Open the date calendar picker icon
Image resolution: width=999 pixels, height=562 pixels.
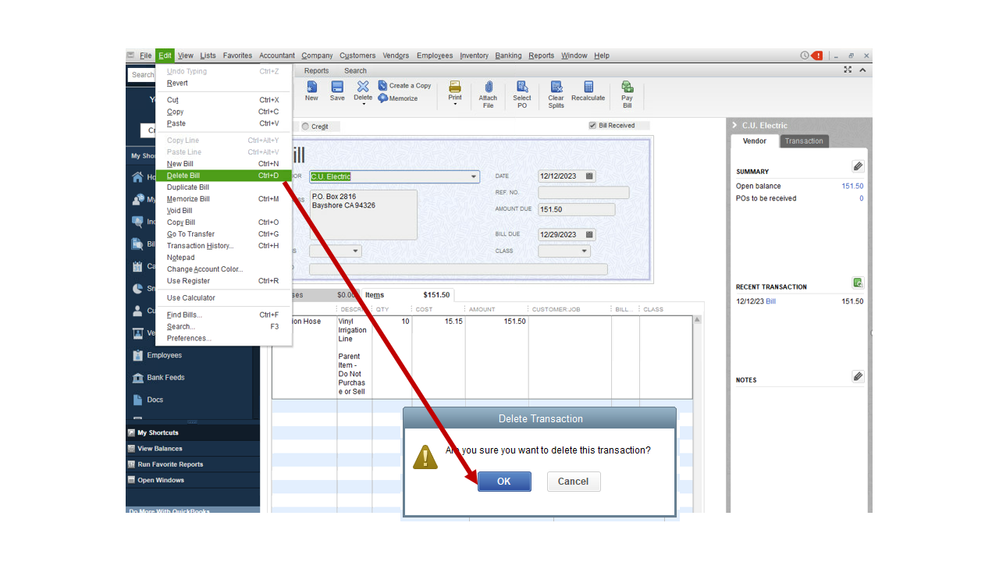click(x=589, y=176)
